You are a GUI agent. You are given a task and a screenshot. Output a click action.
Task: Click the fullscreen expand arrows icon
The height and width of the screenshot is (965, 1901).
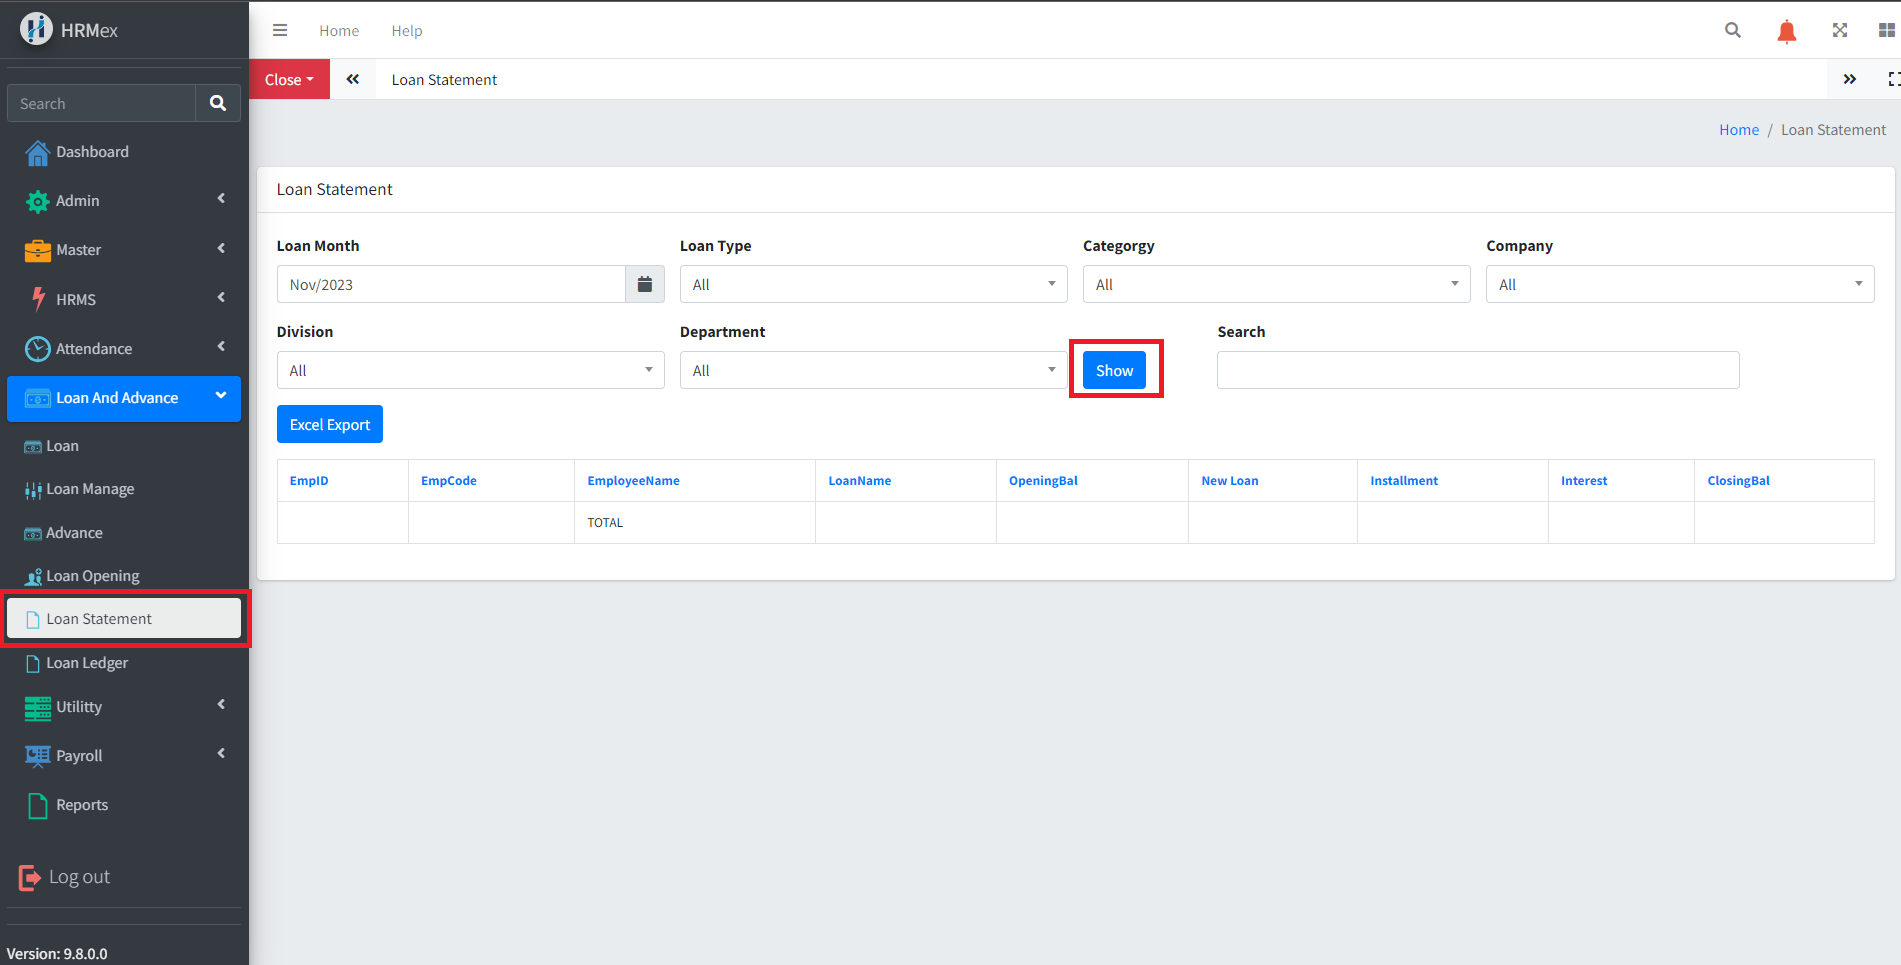[1839, 31]
